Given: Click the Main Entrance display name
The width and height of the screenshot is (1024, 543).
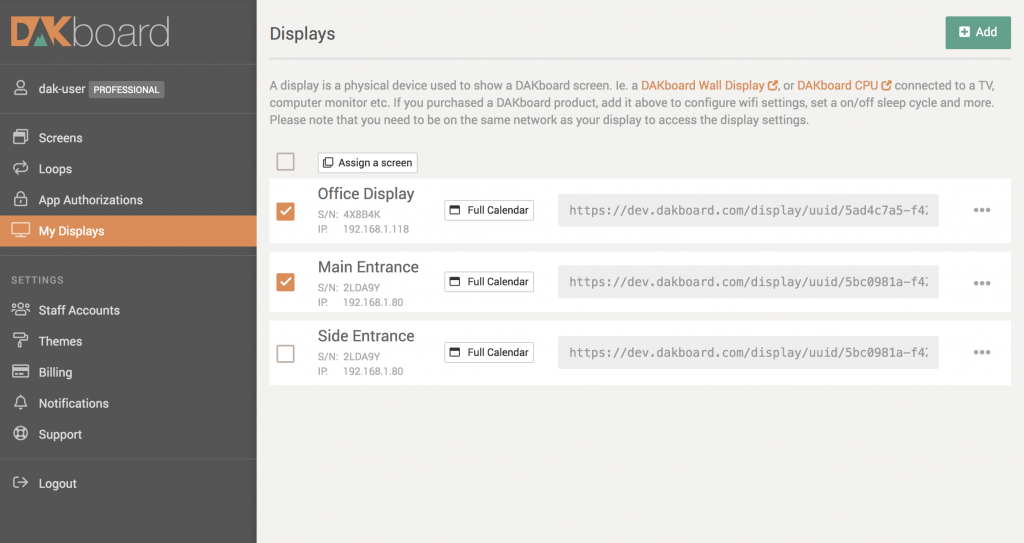Looking at the screenshot, I should point(368,267).
